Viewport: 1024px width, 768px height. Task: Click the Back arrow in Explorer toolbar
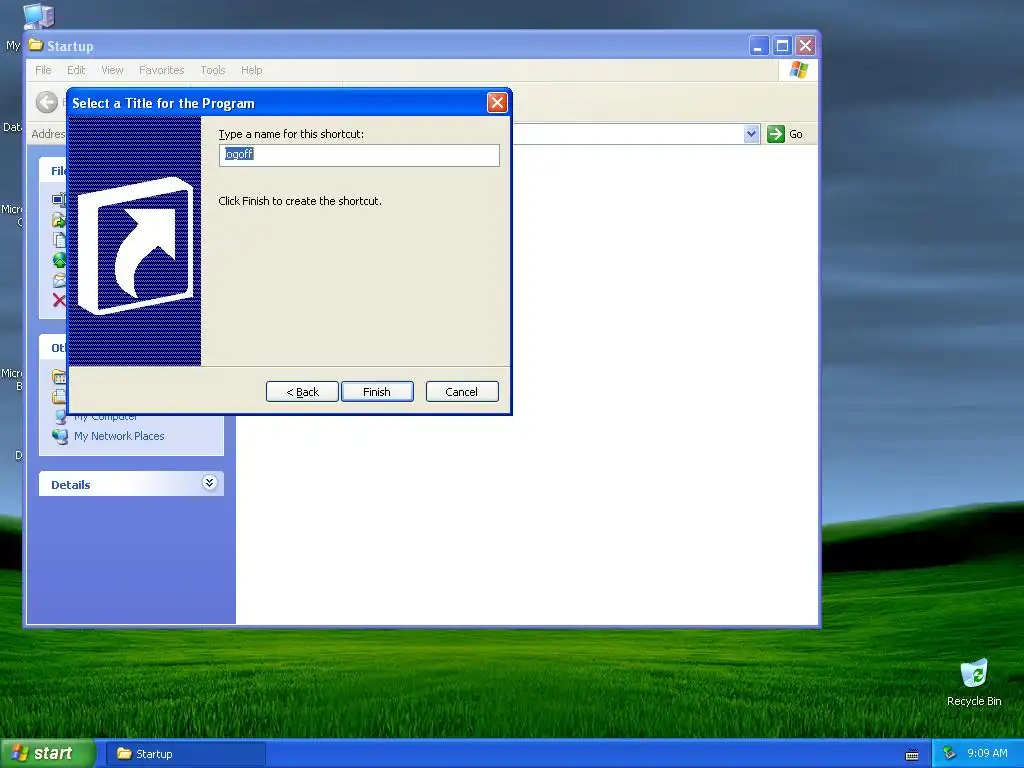[46, 102]
